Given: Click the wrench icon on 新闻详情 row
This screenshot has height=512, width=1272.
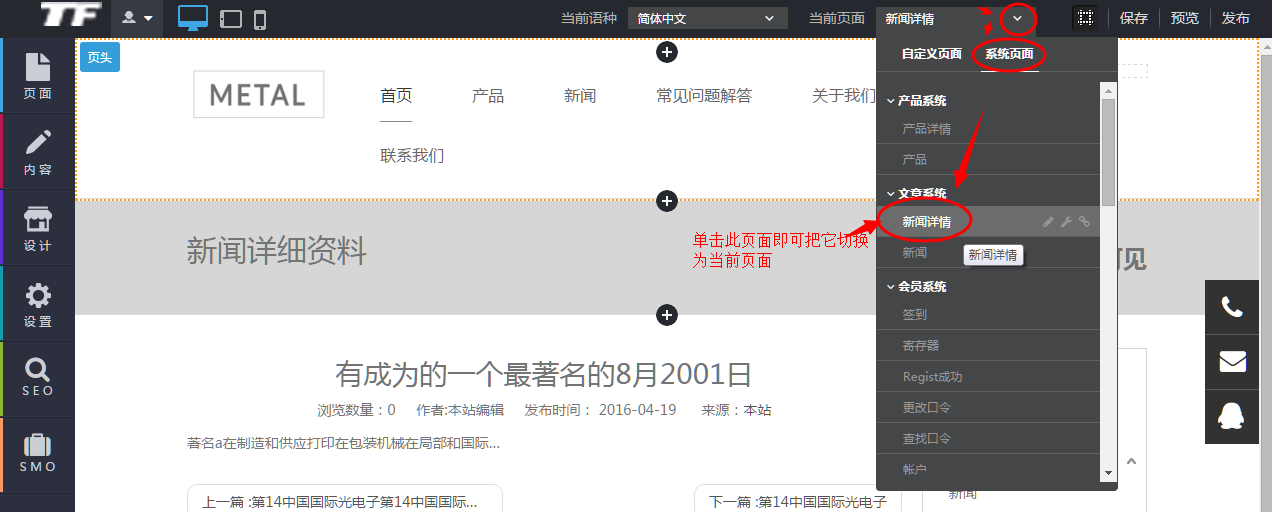Looking at the screenshot, I should 1066,222.
